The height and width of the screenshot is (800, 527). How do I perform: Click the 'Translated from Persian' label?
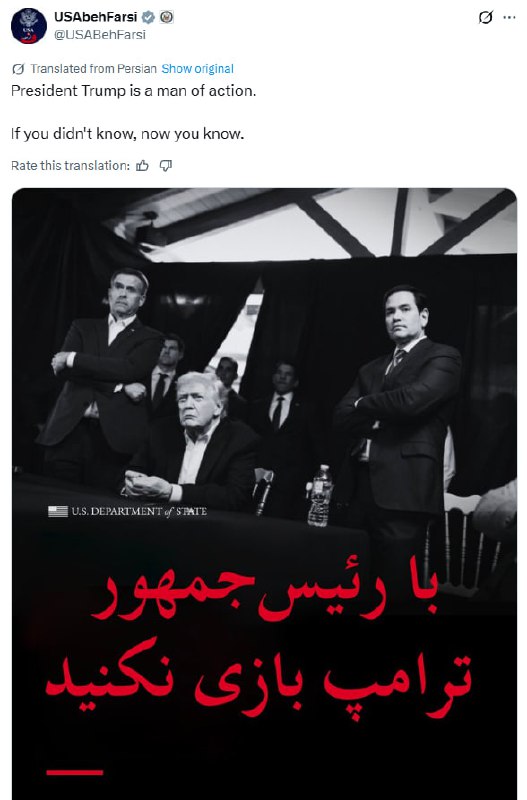click(x=93, y=69)
